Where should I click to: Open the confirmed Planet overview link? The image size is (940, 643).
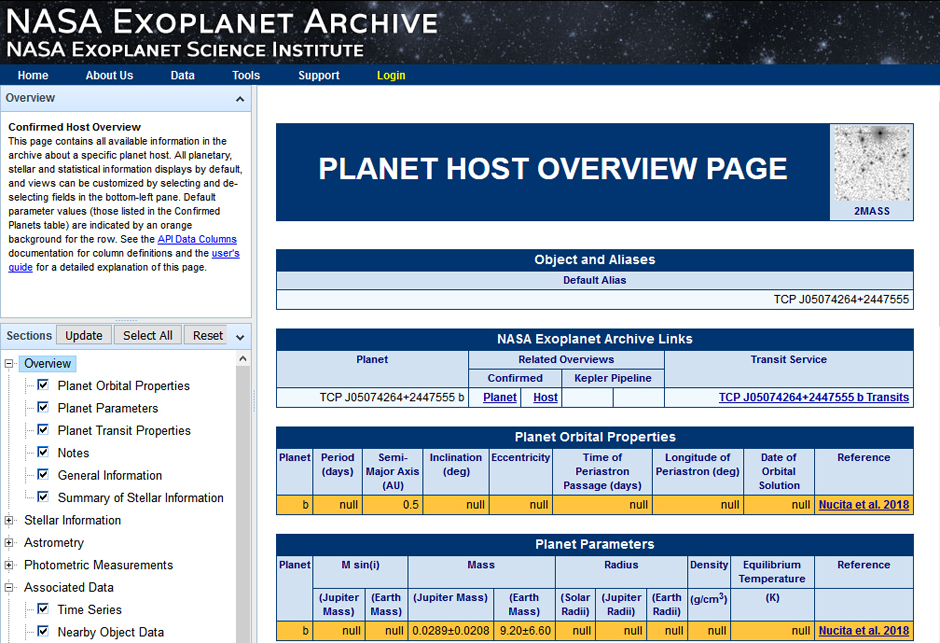coord(500,397)
